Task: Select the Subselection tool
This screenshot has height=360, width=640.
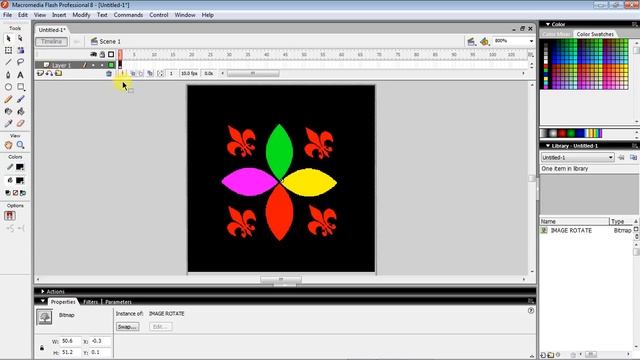Action: [20, 38]
